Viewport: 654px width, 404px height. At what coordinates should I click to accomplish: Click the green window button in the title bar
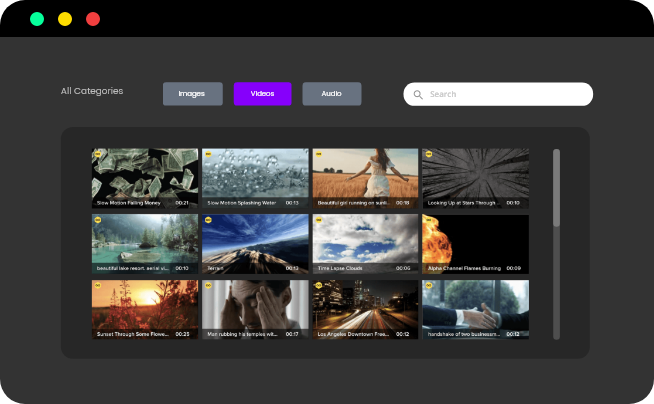pyautogui.click(x=37, y=19)
